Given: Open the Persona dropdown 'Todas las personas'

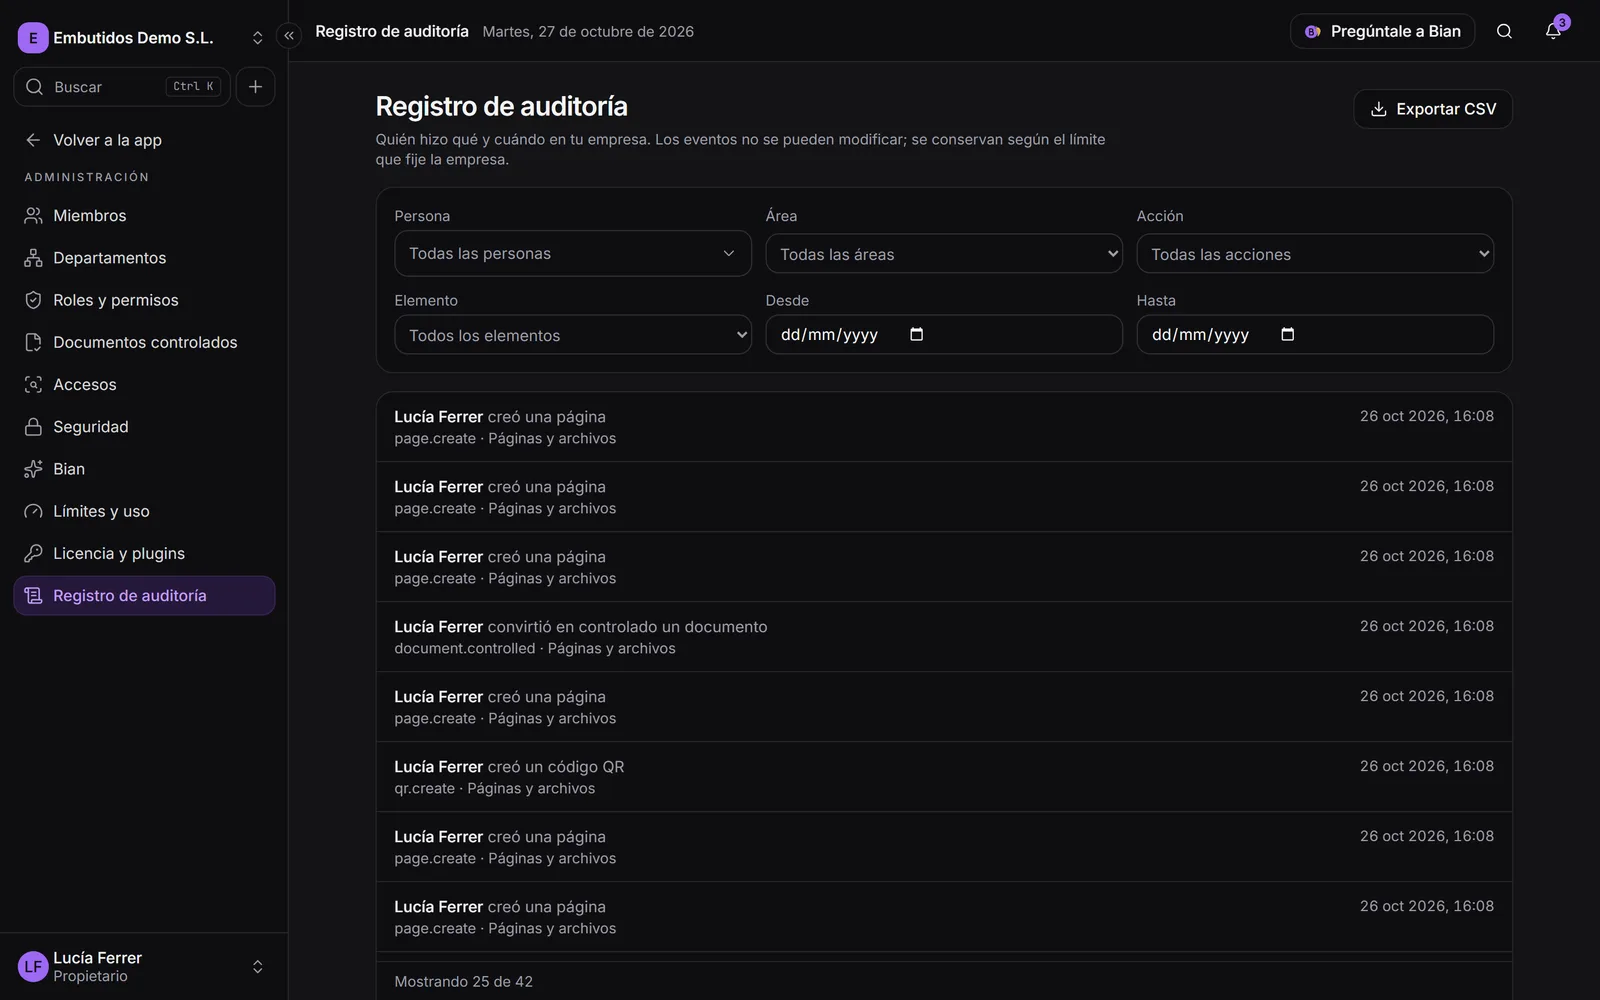Looking at the screenshot, I should [x=573, y=254].
